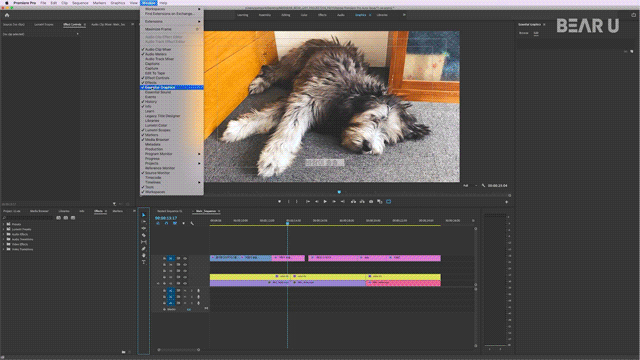Expand the Audio Transitions folder
Screen dimensions: 640x360
click(x=4, y=239)
